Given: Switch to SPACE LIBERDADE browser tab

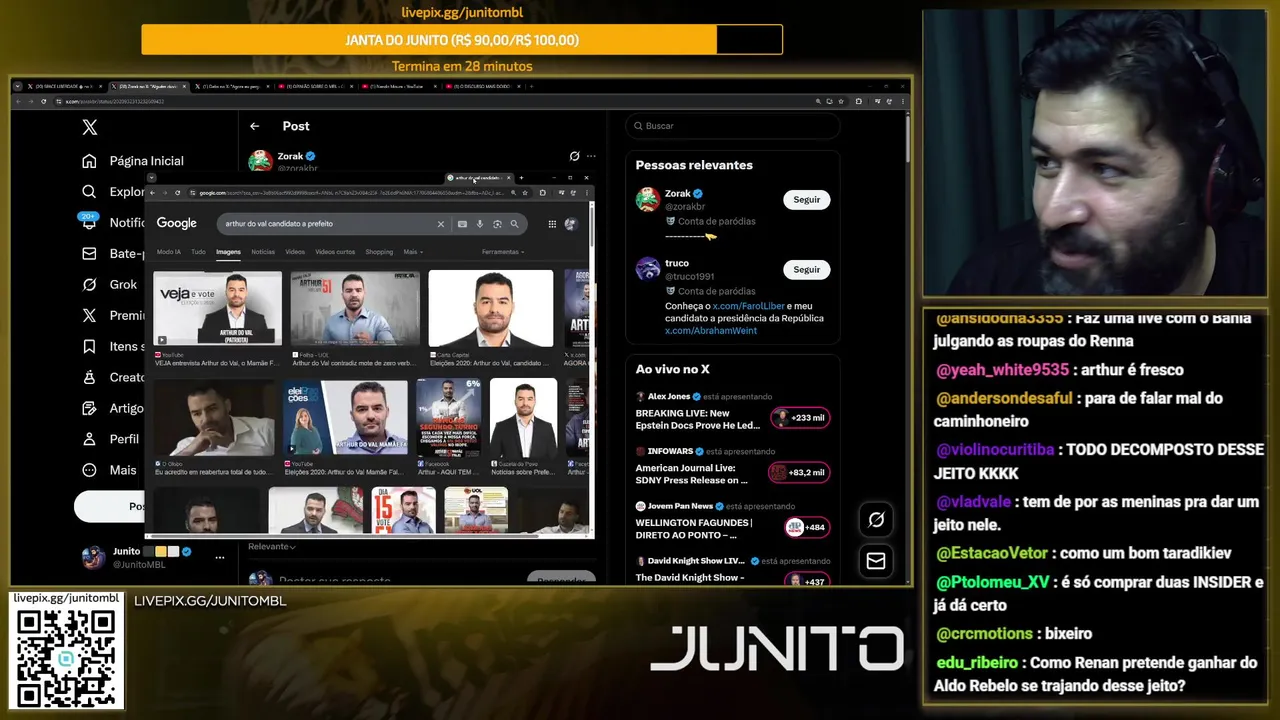Looking at the screenshot, I should click(x=64, y=87).
